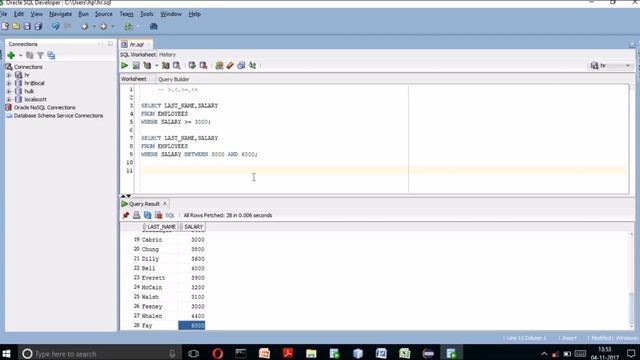
Task: Expand the hr connection node
Action: coord(9,75)
